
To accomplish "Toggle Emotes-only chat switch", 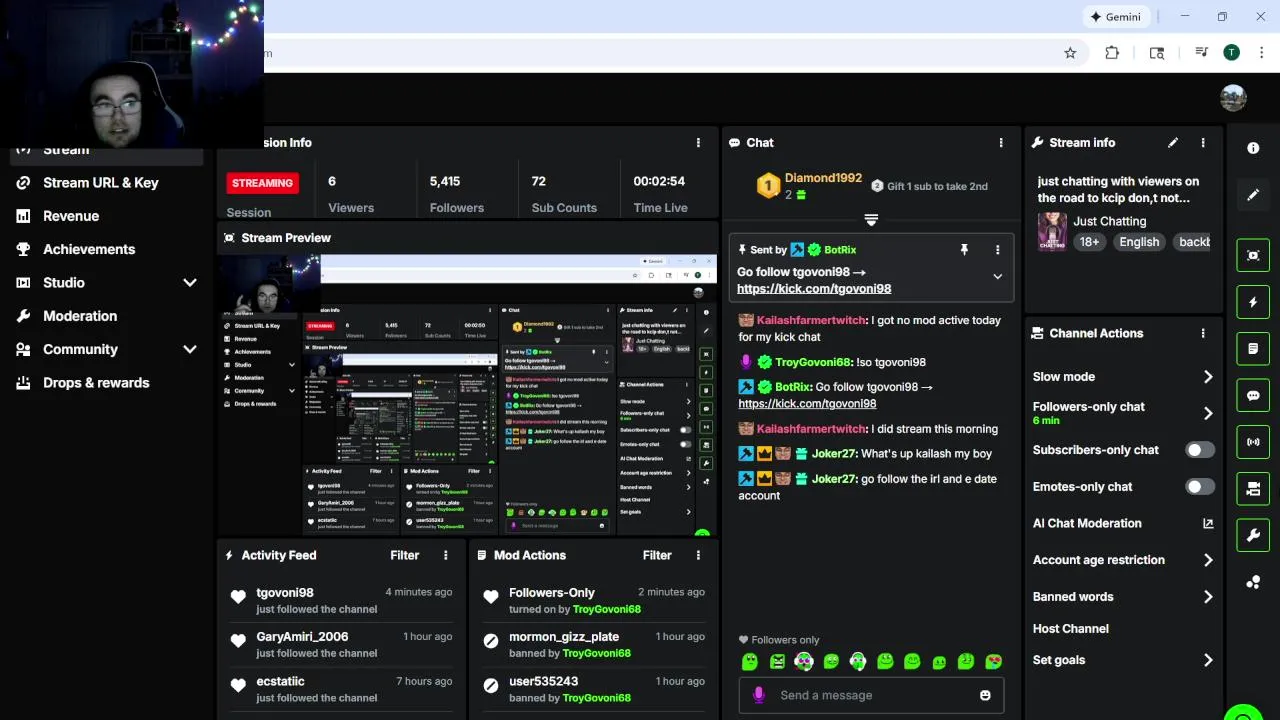I will tap(1200, 487).
